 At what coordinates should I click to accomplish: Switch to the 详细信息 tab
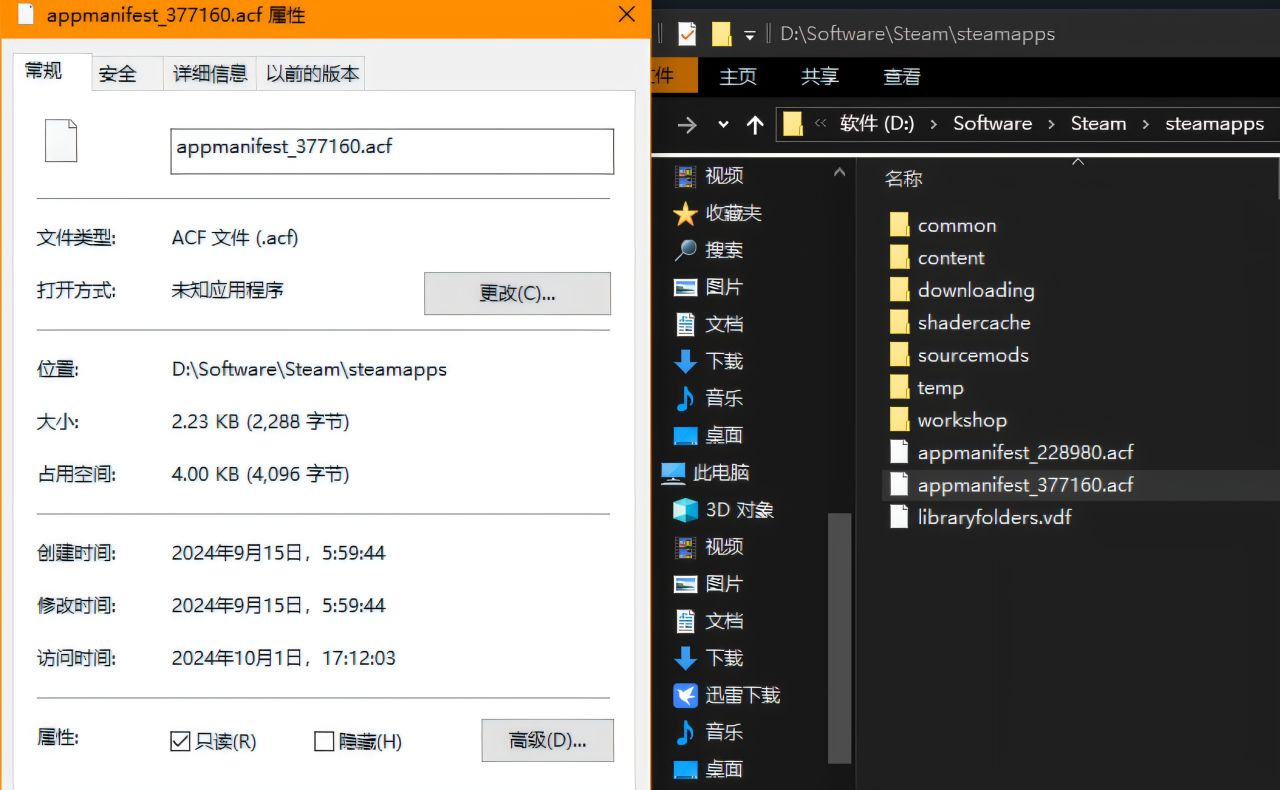click(210, 74)
